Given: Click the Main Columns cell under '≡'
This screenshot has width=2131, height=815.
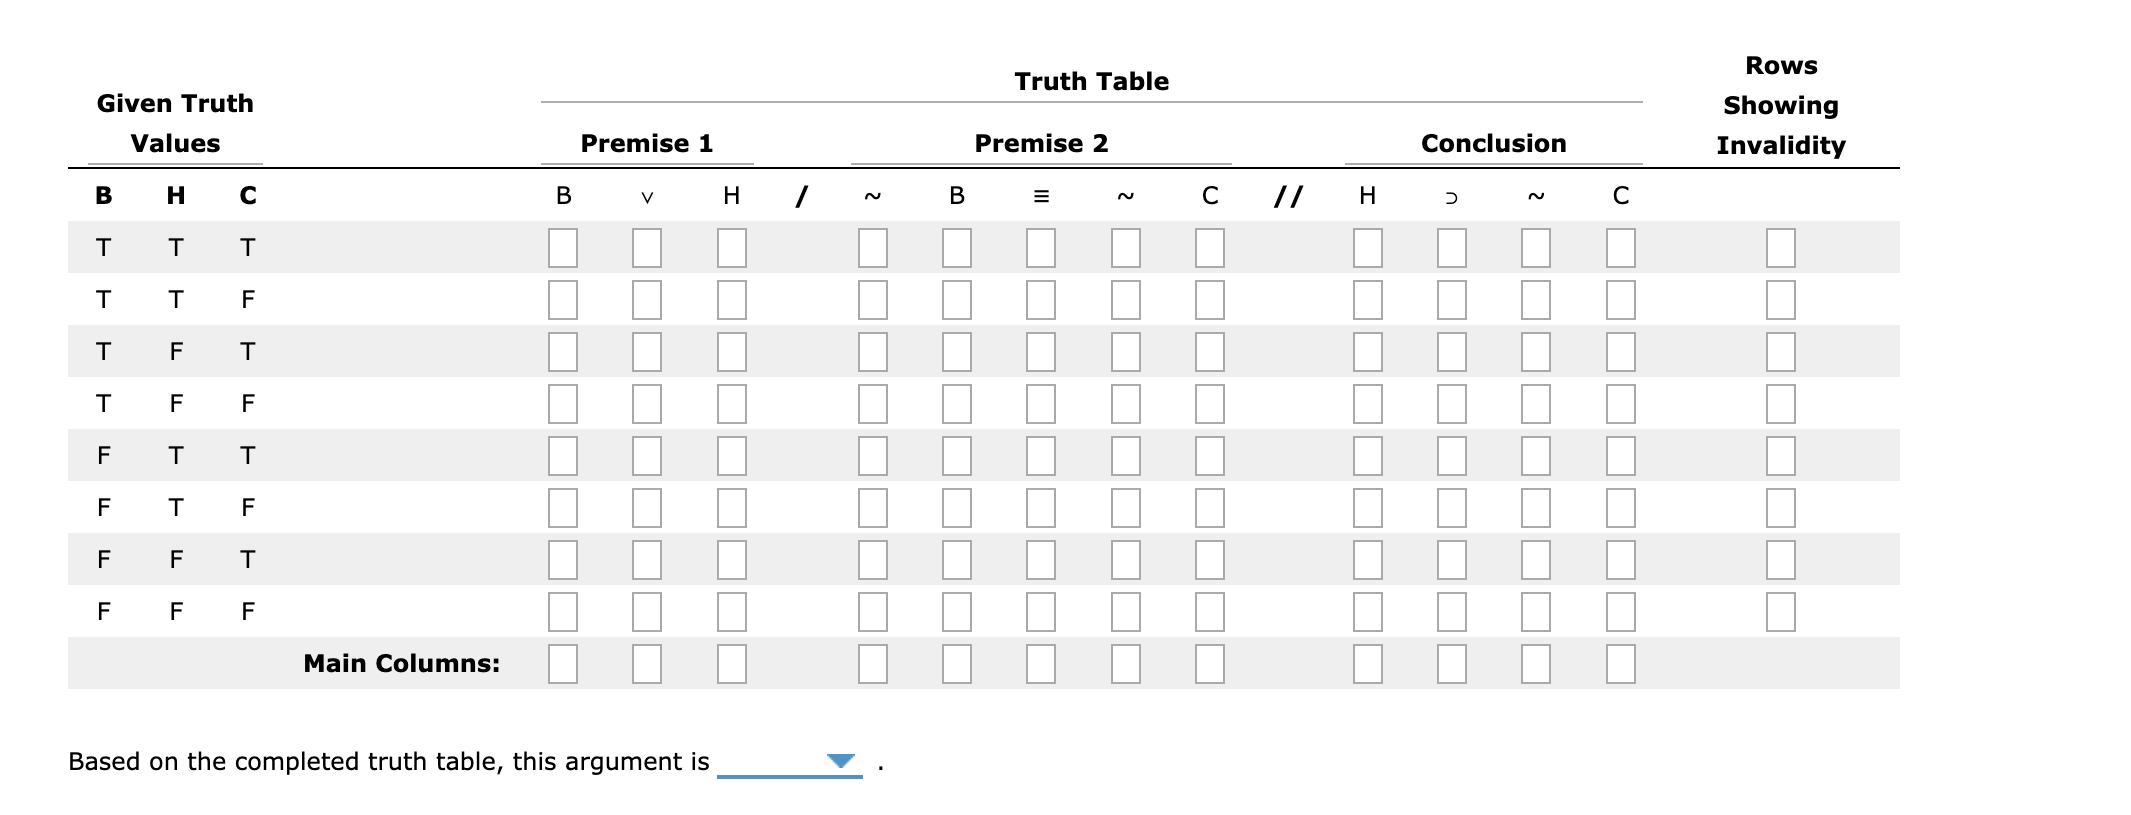Looking at the screenshot, I should [1039, 661].
